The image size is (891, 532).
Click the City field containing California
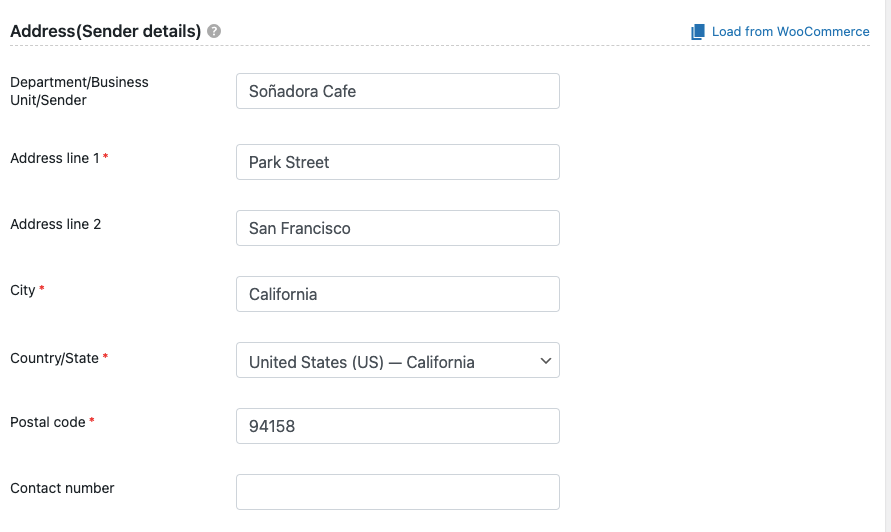coord(398,294)
